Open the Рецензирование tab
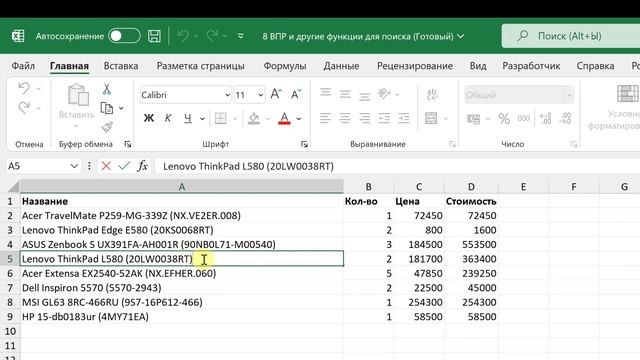 pyautogui.click(x=415, y=66)
